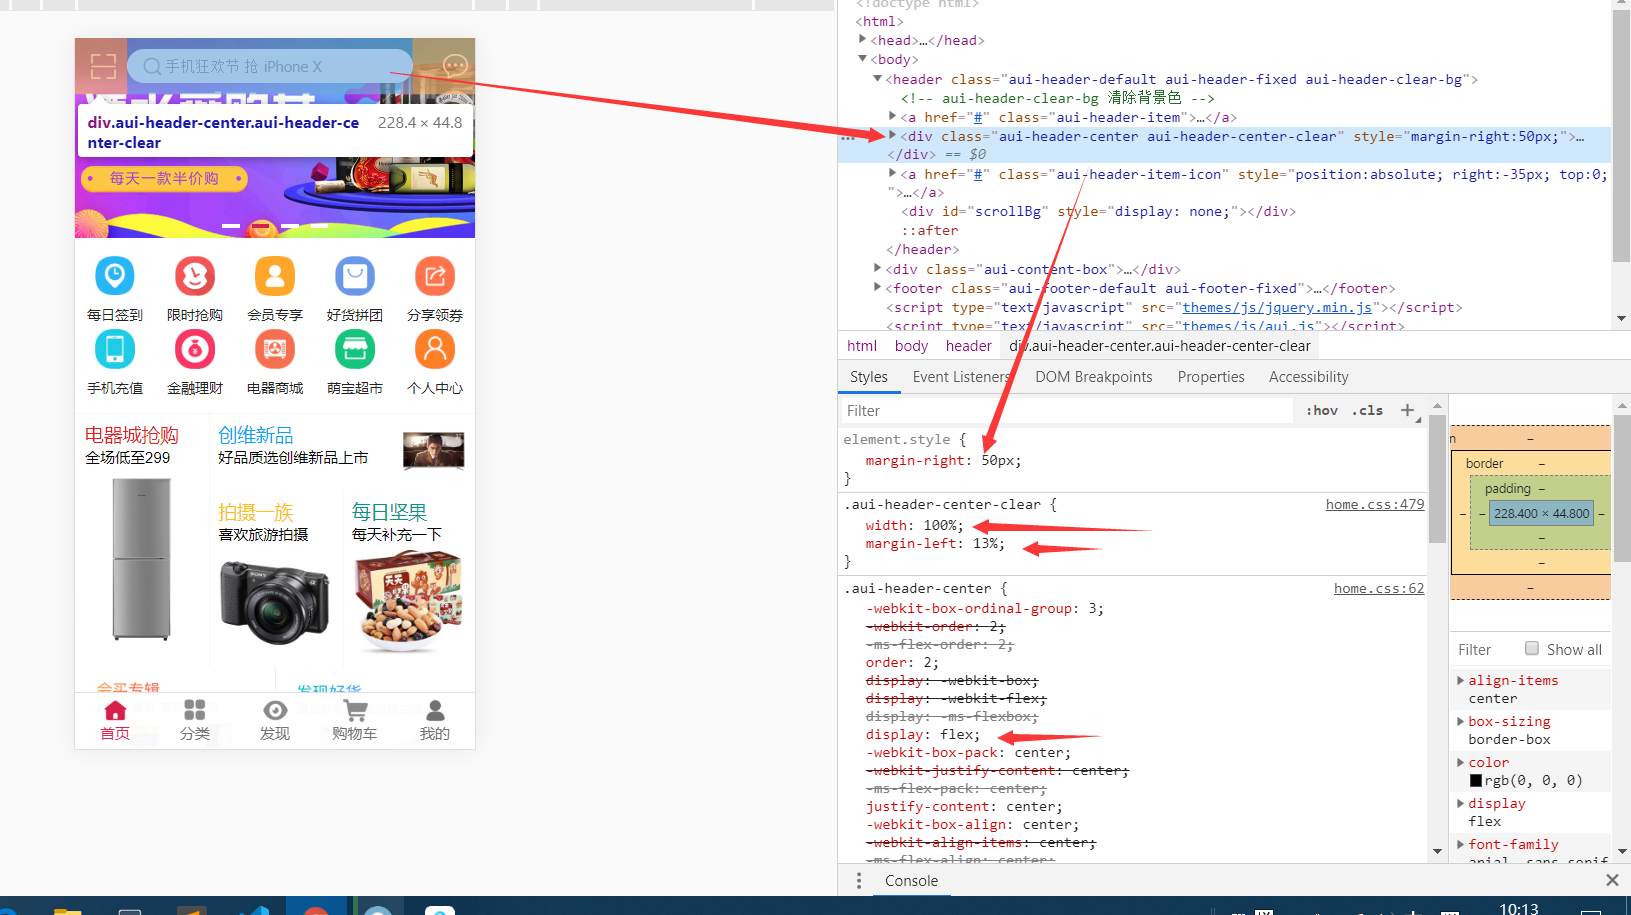This screenshot has width=1631, height=915.
Task: Edit the margin-left 13% value
Action: pos(987,543)
